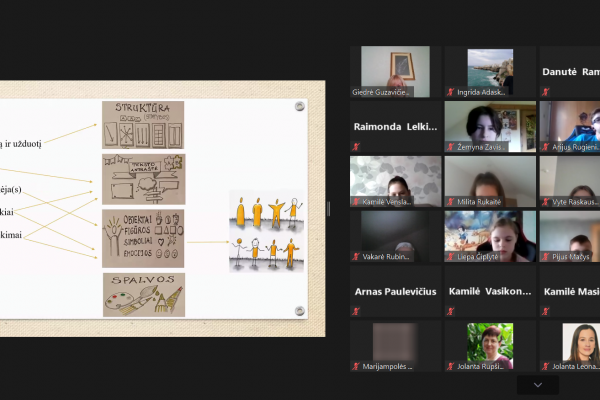Click the slide text "ir užduotį"
Screen dimensions: 600x400
click(x=23, y=144)
